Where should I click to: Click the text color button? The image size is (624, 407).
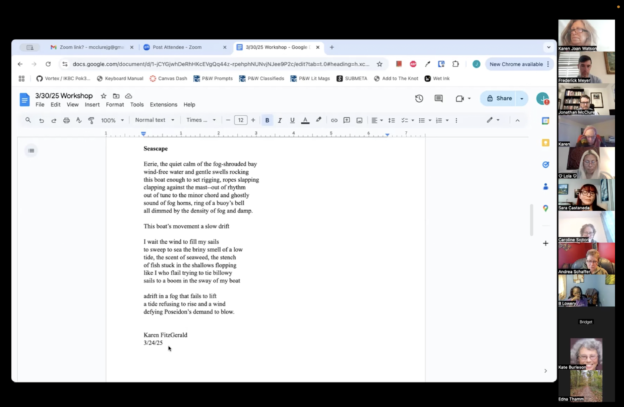(305, 120)
